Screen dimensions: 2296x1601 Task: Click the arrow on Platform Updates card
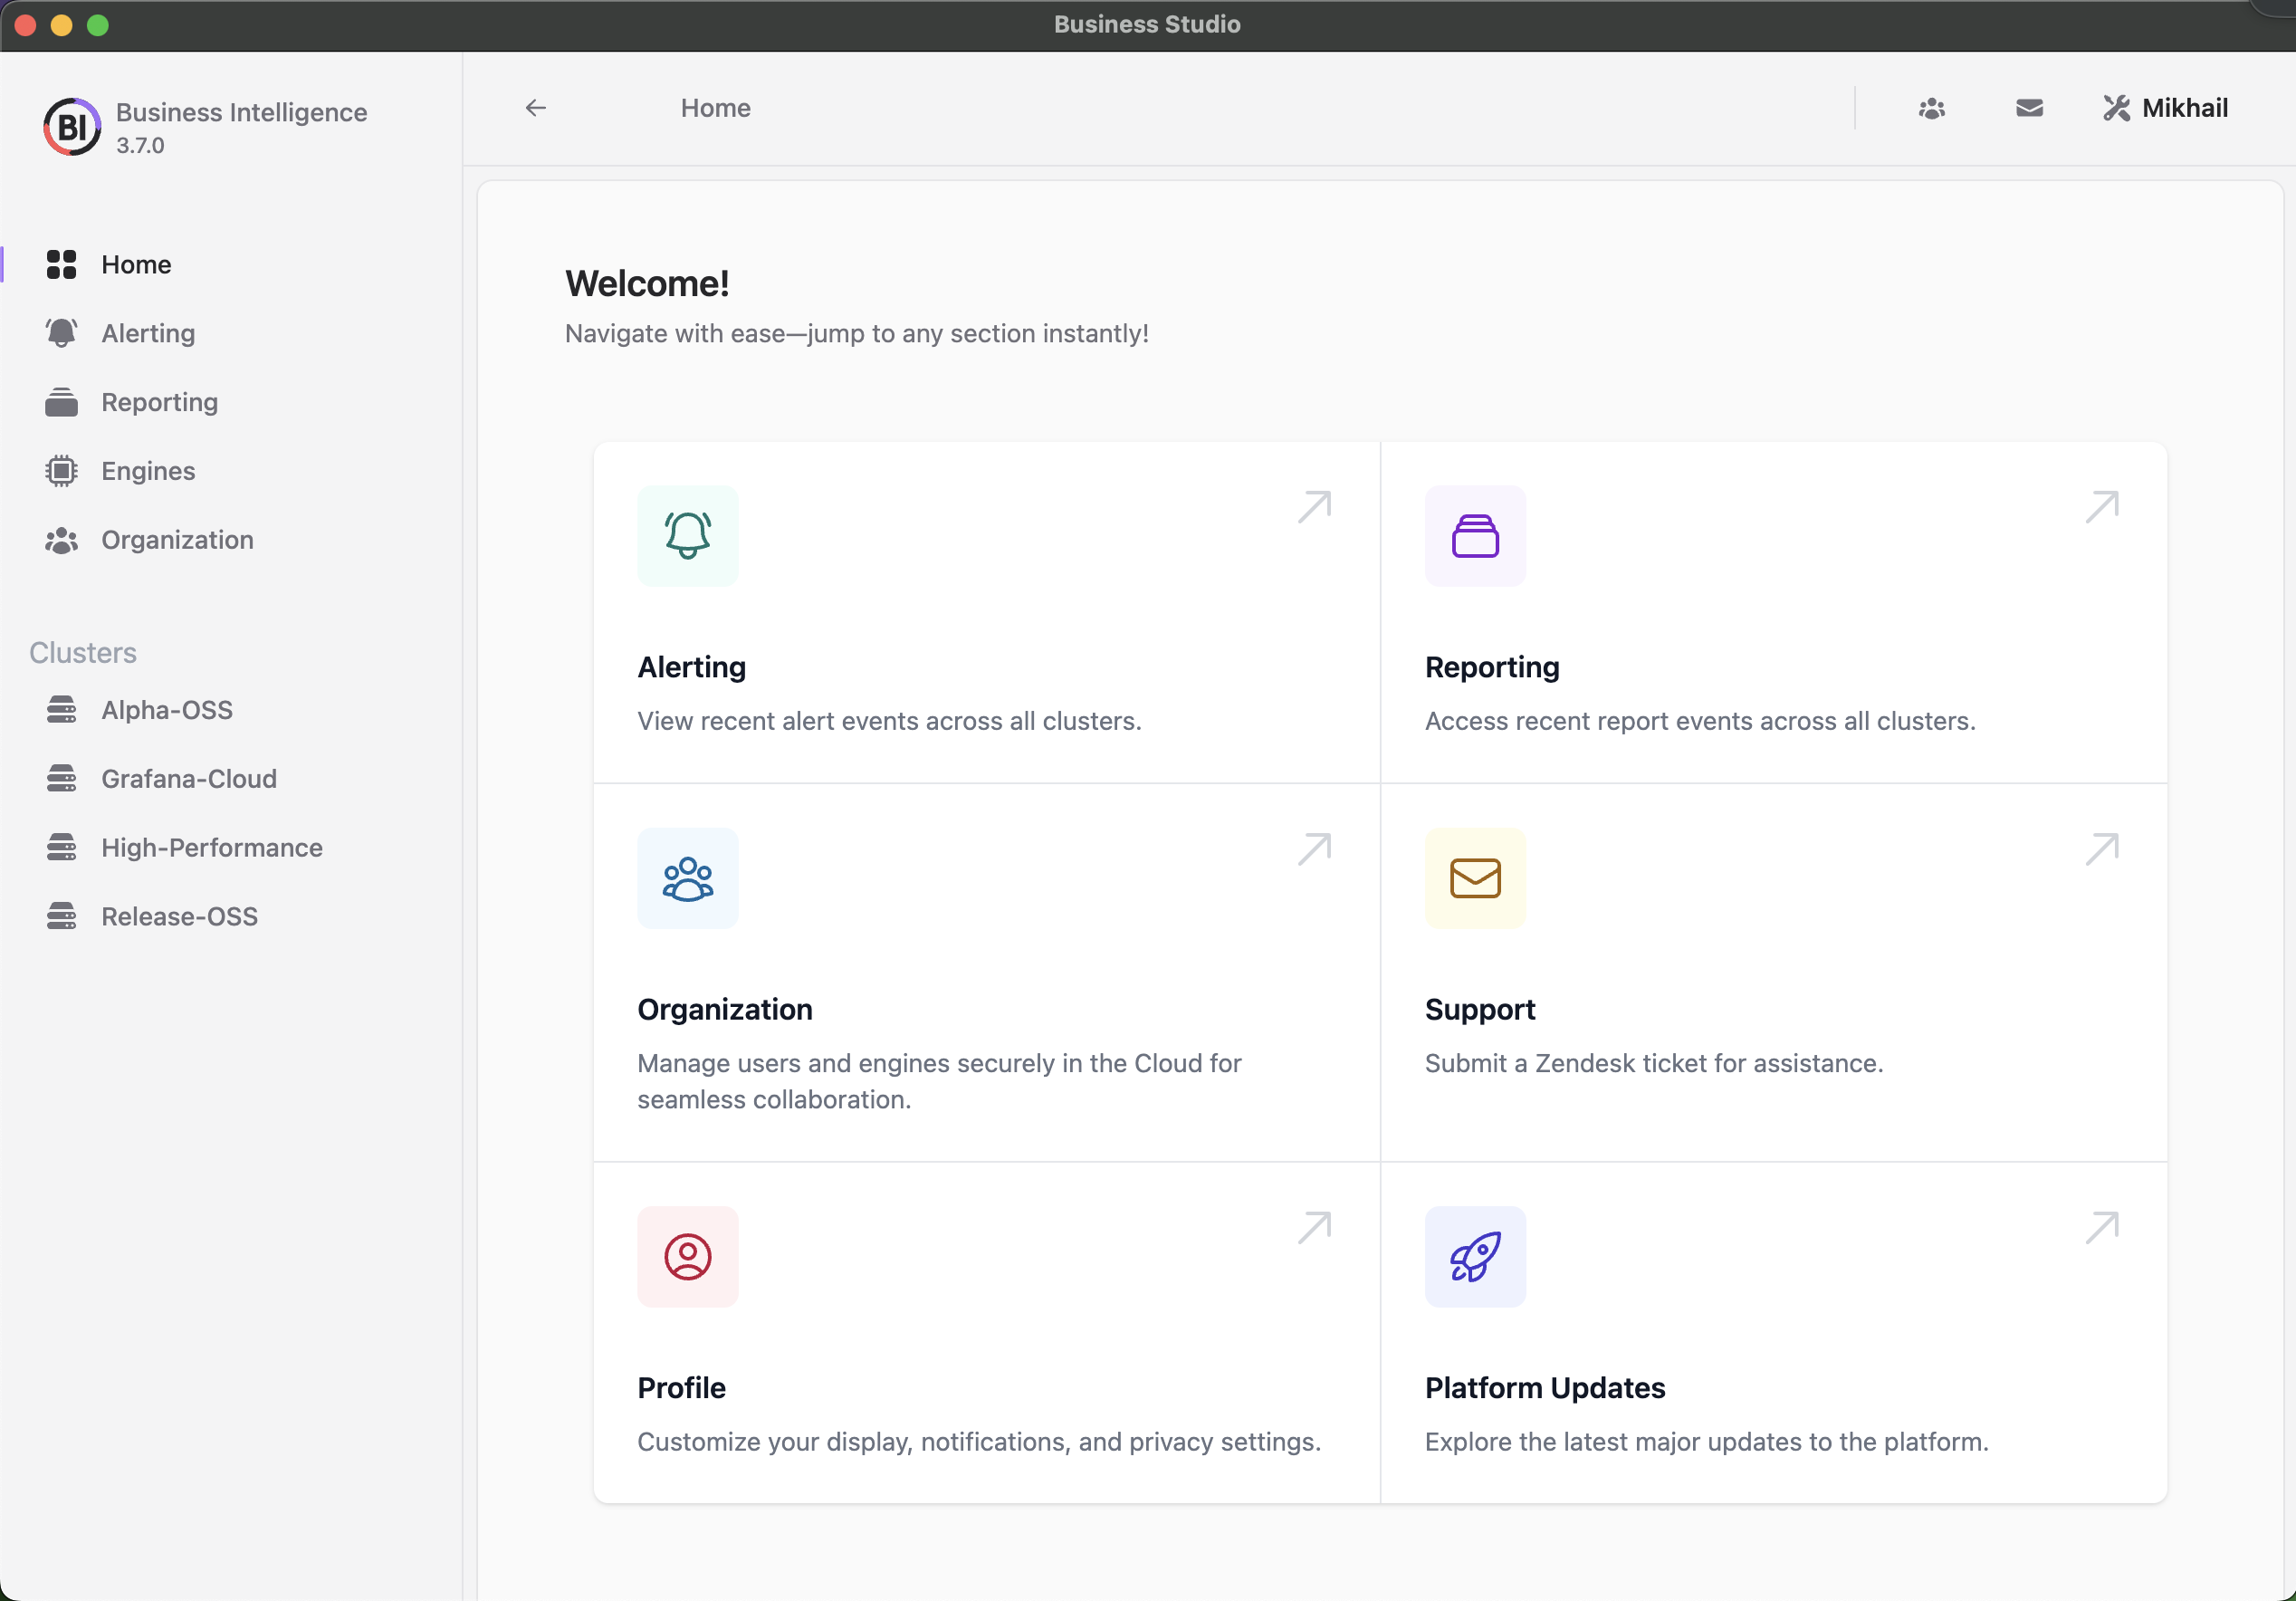(2102, 1227)
